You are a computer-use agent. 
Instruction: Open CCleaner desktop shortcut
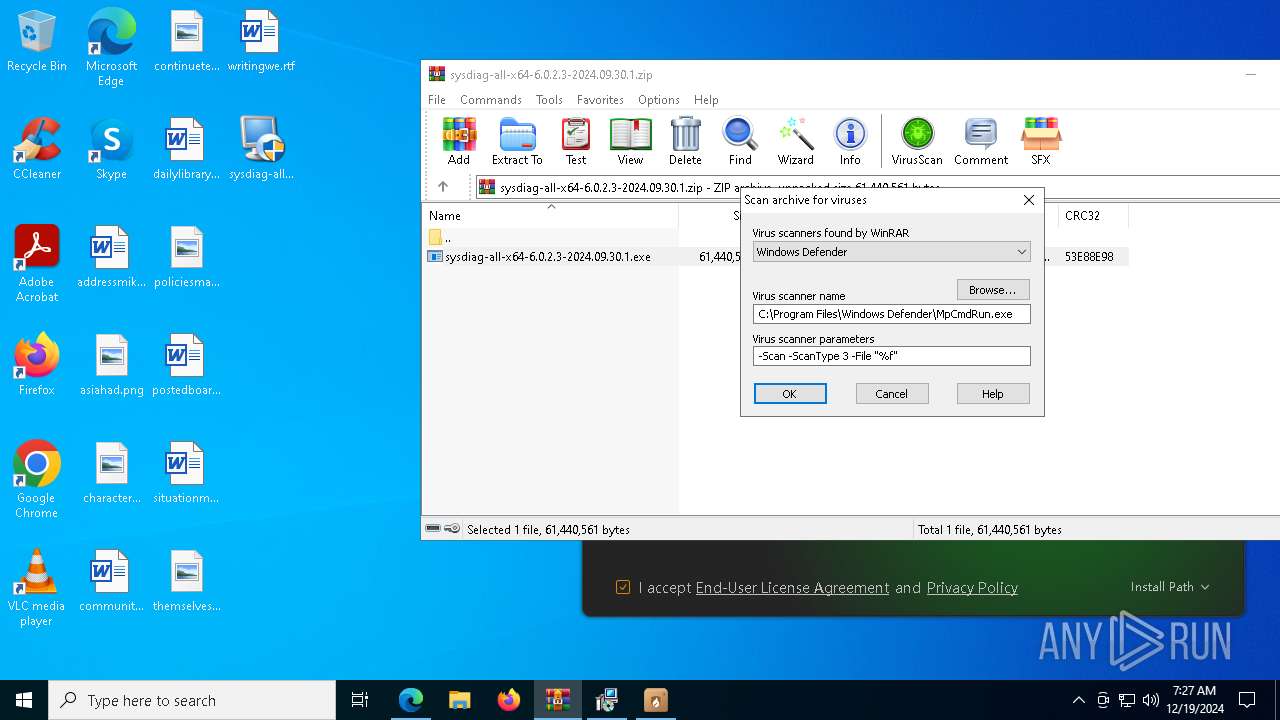(37, 149)
